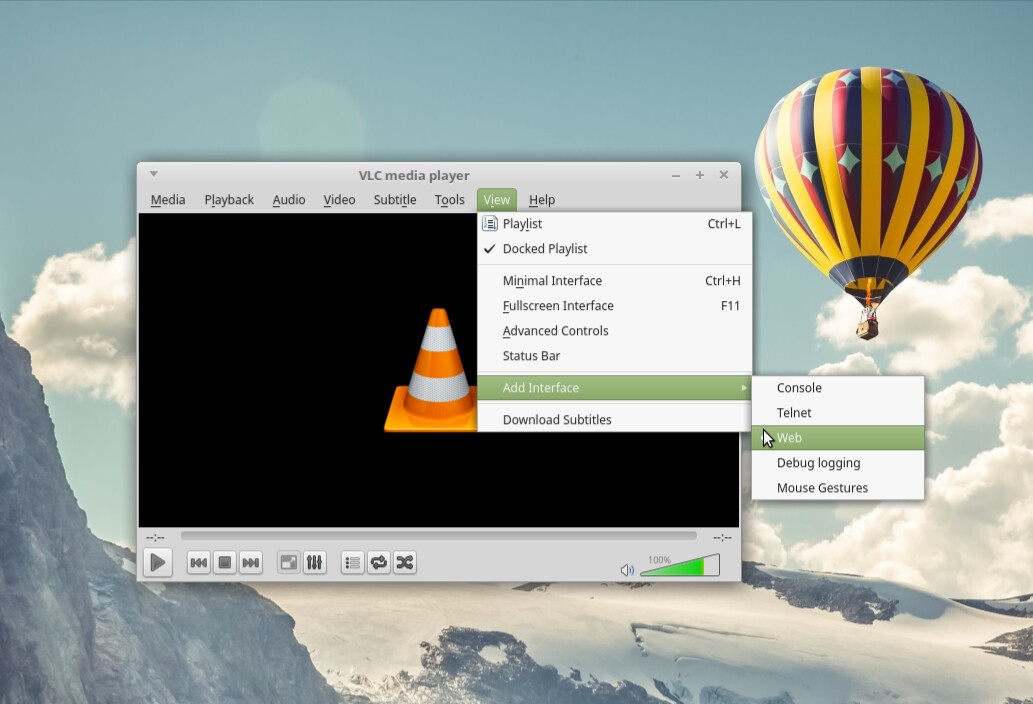
Task: Skip to next track icon
Action: pyautogui.click(x=250, y=562)
